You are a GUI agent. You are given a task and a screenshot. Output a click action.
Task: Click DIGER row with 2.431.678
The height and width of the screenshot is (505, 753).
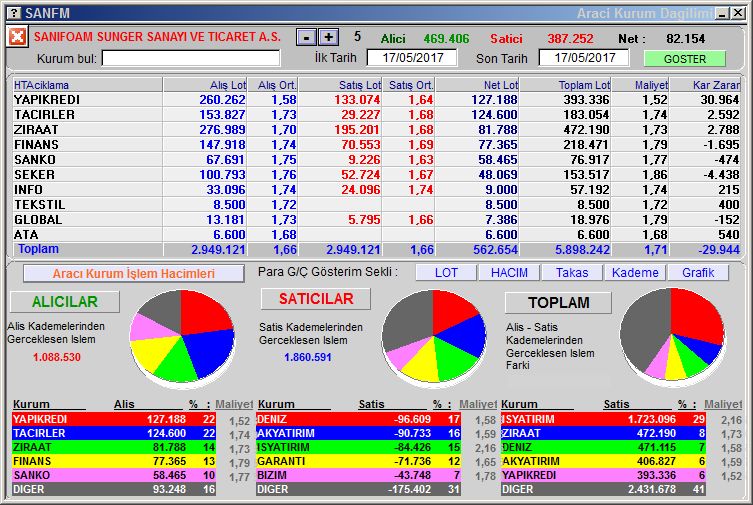[x=603, y=489]
